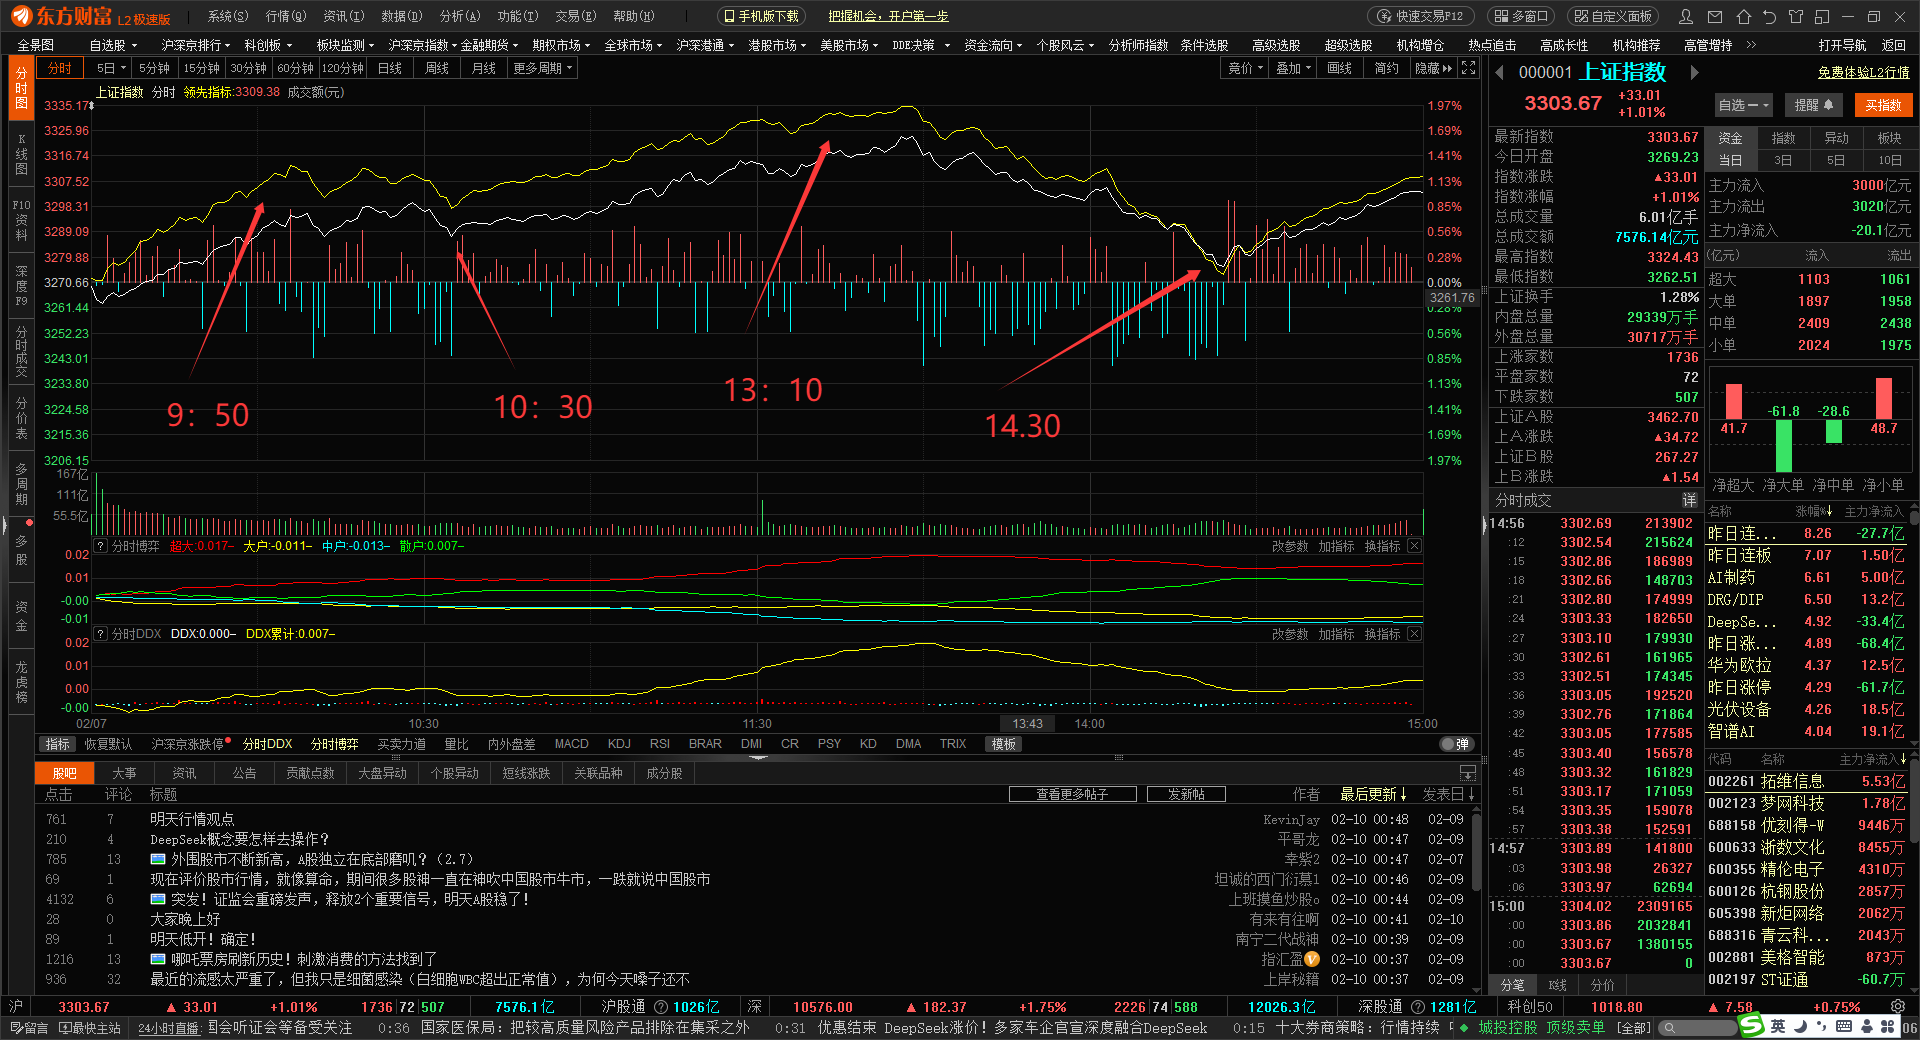Click the undo back arrow icon
The width and height of the screenshot is (1920, 1040).
click(1769, 16)
